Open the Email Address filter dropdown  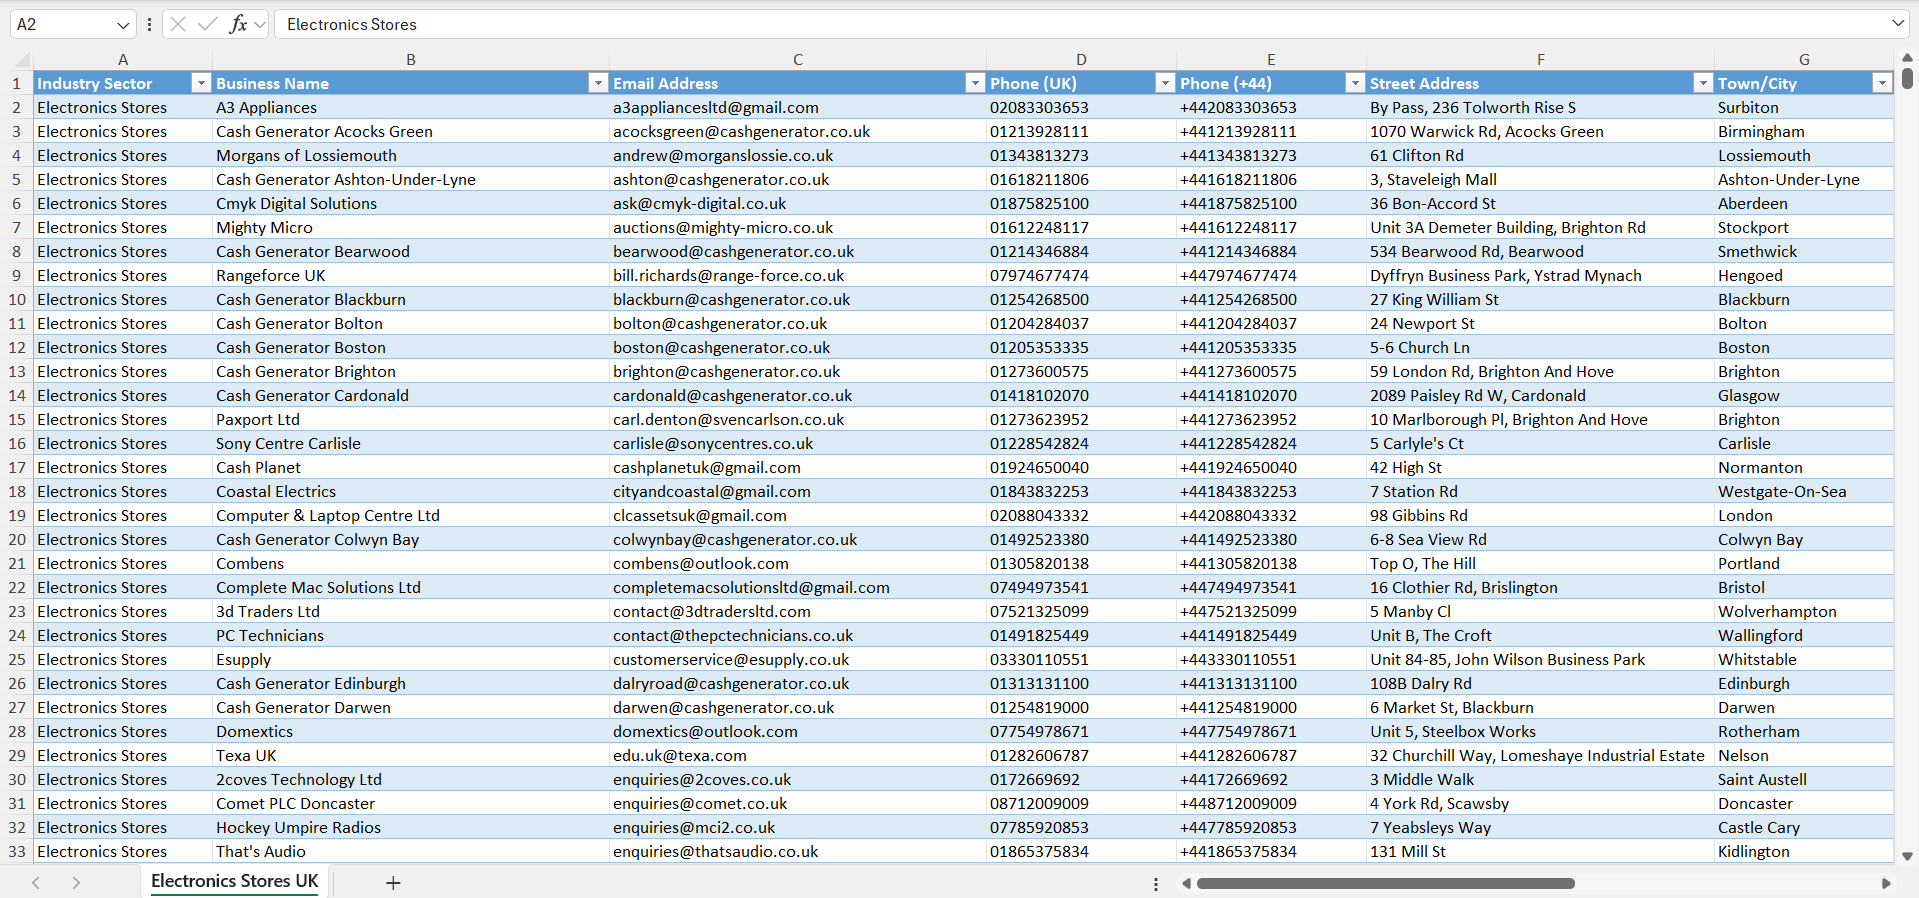point(975,83)
